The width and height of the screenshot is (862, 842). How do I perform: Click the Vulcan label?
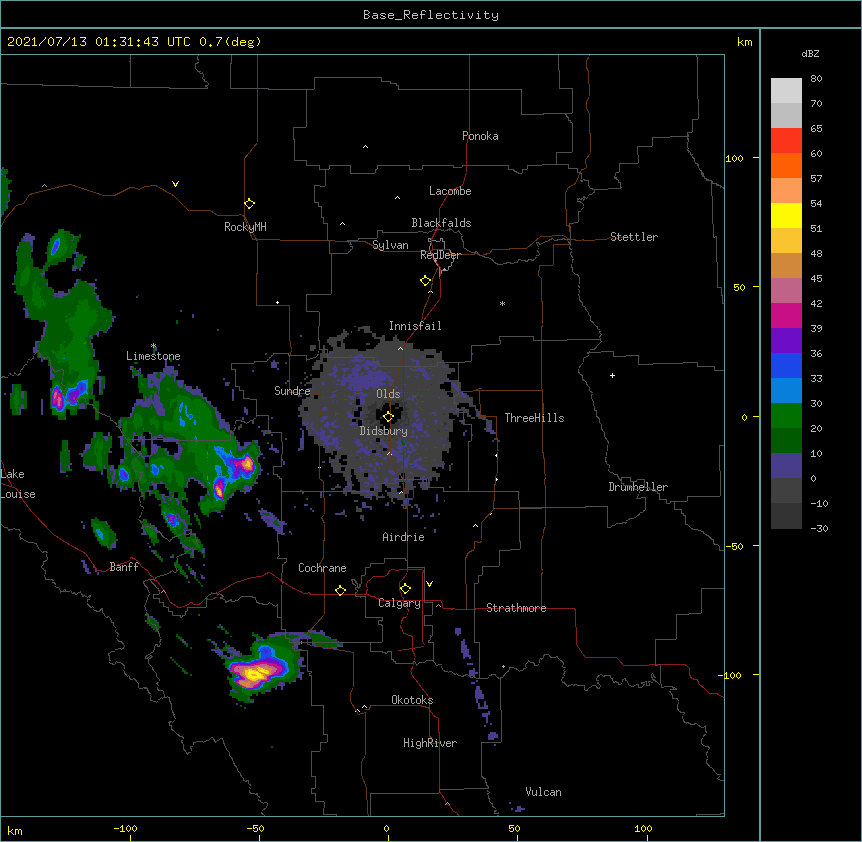click(543, 792)
